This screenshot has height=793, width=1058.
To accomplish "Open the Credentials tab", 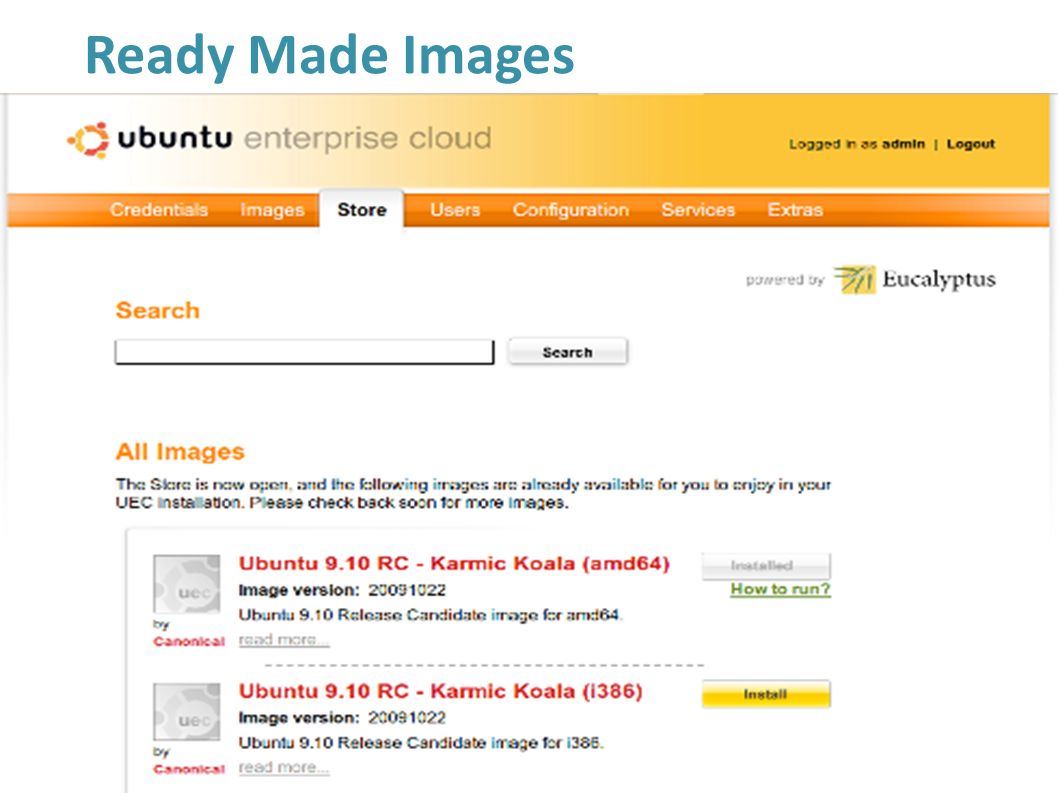I will pos(159,210).
